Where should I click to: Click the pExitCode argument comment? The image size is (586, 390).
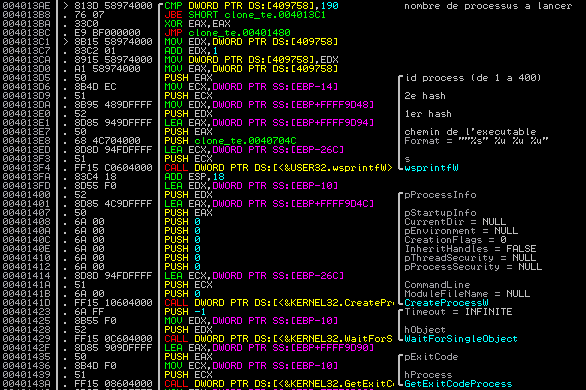[431, 357]
